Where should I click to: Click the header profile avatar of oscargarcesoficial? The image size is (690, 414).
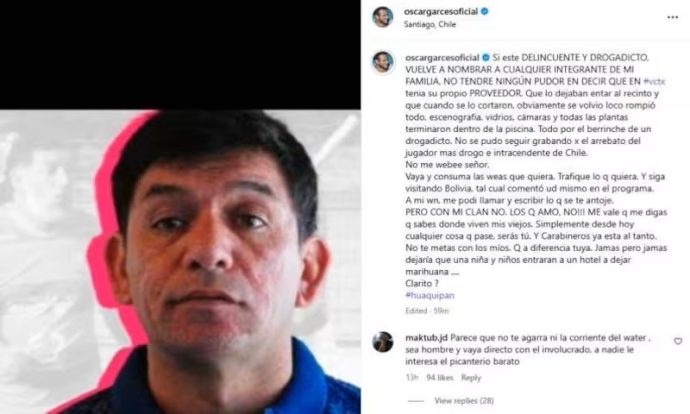click(x=383, y=17)
